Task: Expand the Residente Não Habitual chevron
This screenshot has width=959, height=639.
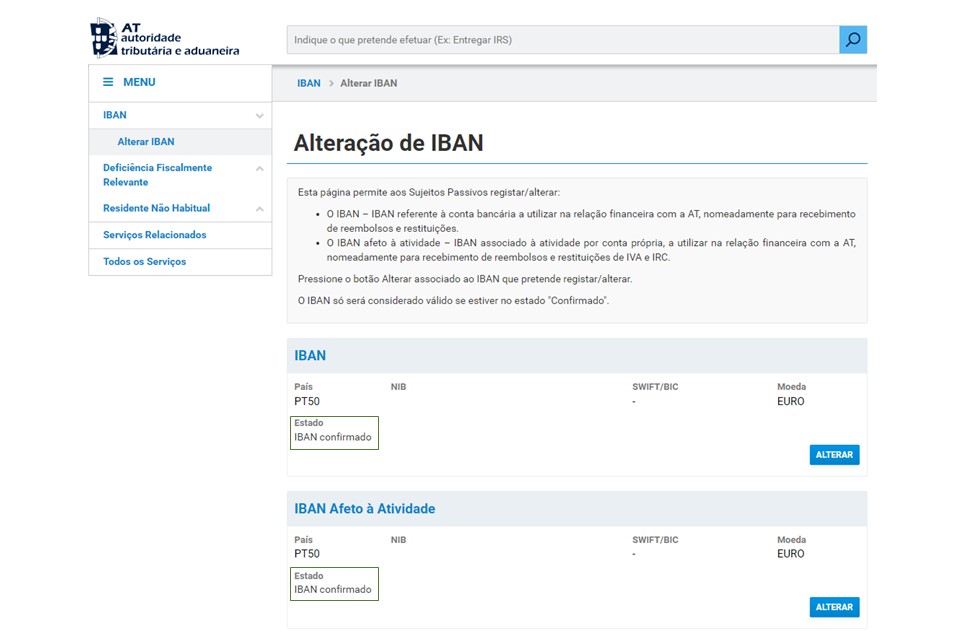Action: [260, 209]
